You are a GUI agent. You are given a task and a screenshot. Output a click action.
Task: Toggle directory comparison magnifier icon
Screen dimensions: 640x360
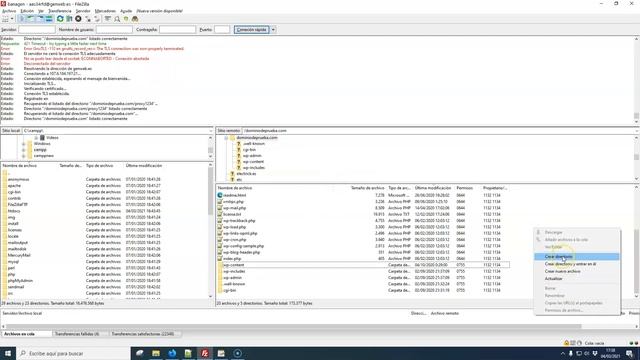point(117,19)
